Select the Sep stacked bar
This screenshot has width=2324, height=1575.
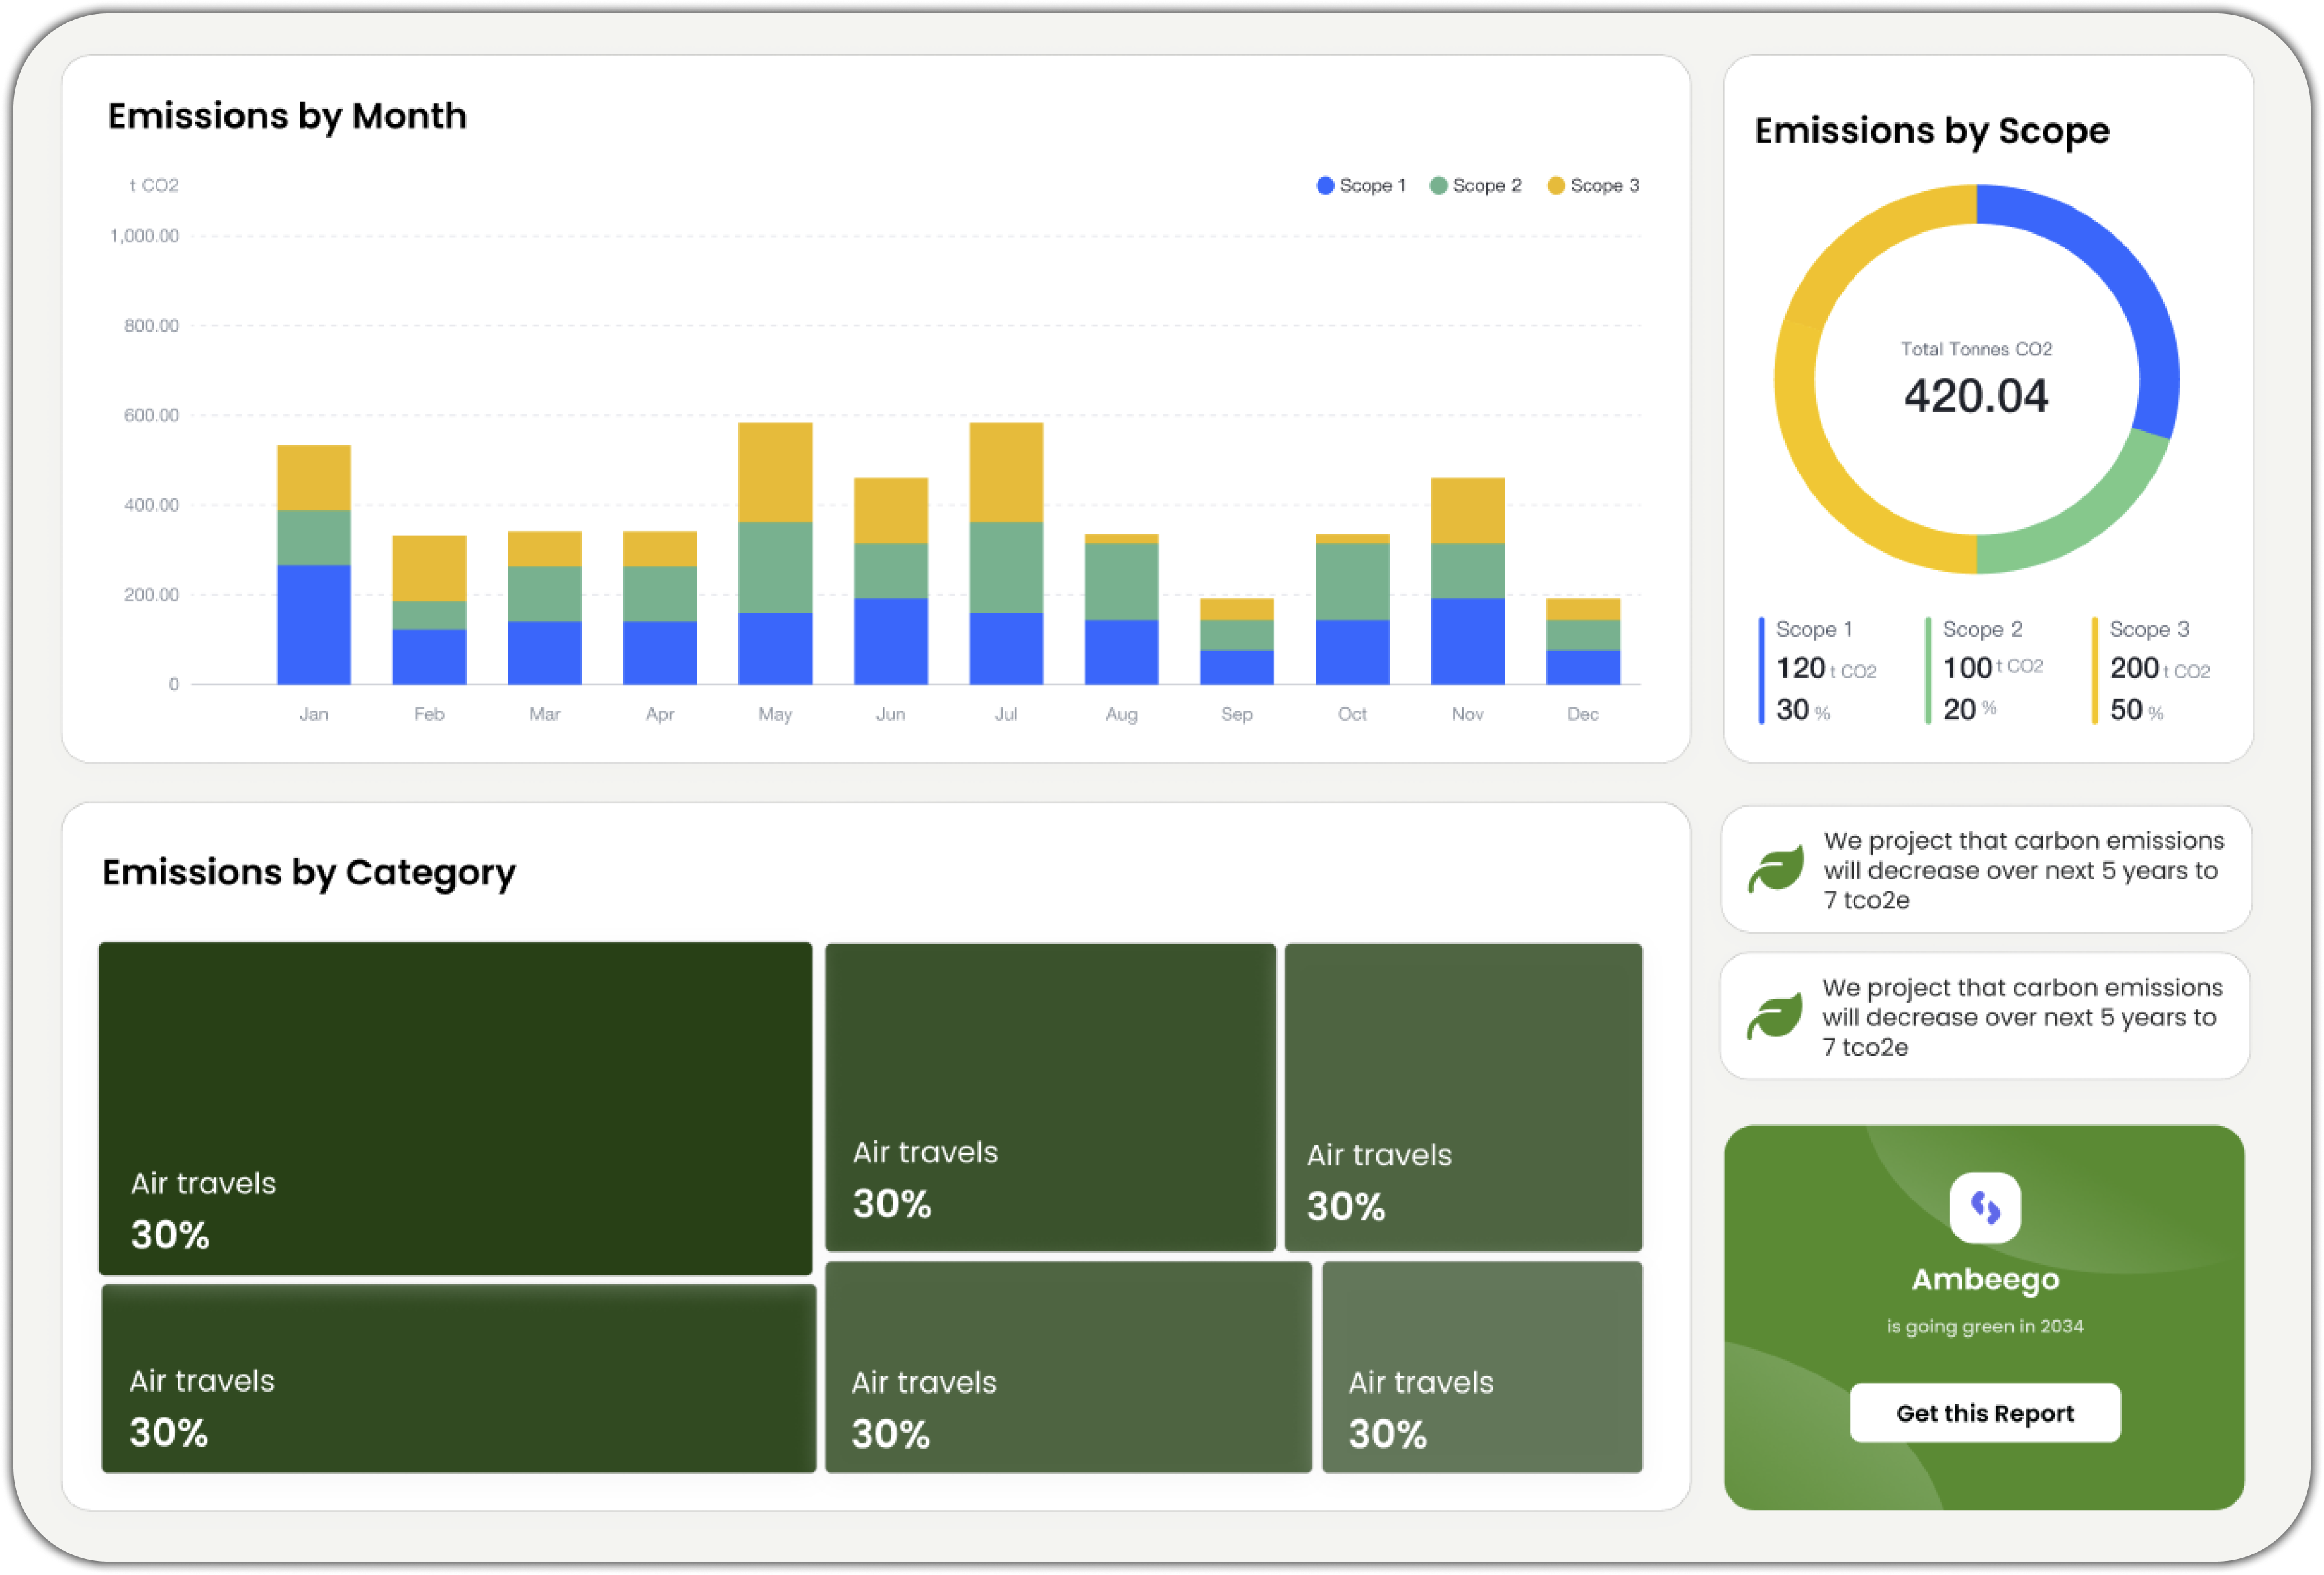click(1237, 641)
